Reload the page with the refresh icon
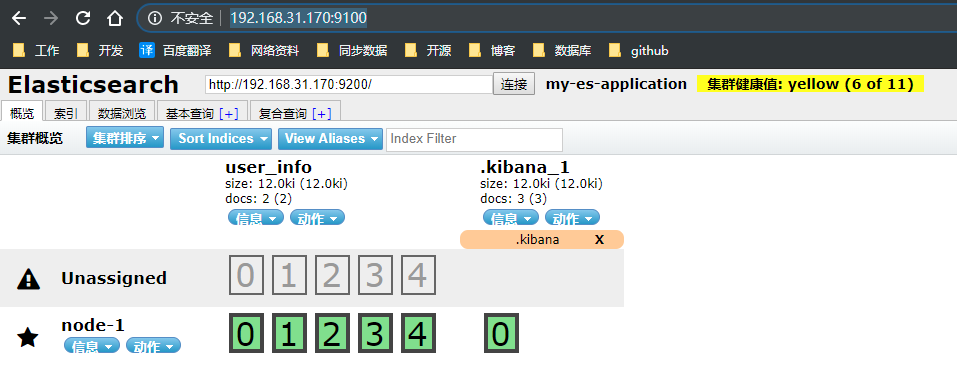 point(83,18)
